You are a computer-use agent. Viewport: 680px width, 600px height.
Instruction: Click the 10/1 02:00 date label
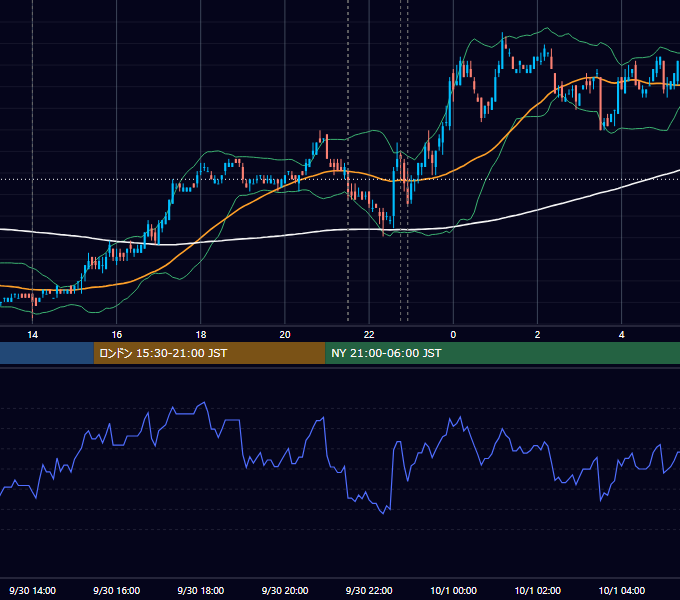tap(538, 590)
